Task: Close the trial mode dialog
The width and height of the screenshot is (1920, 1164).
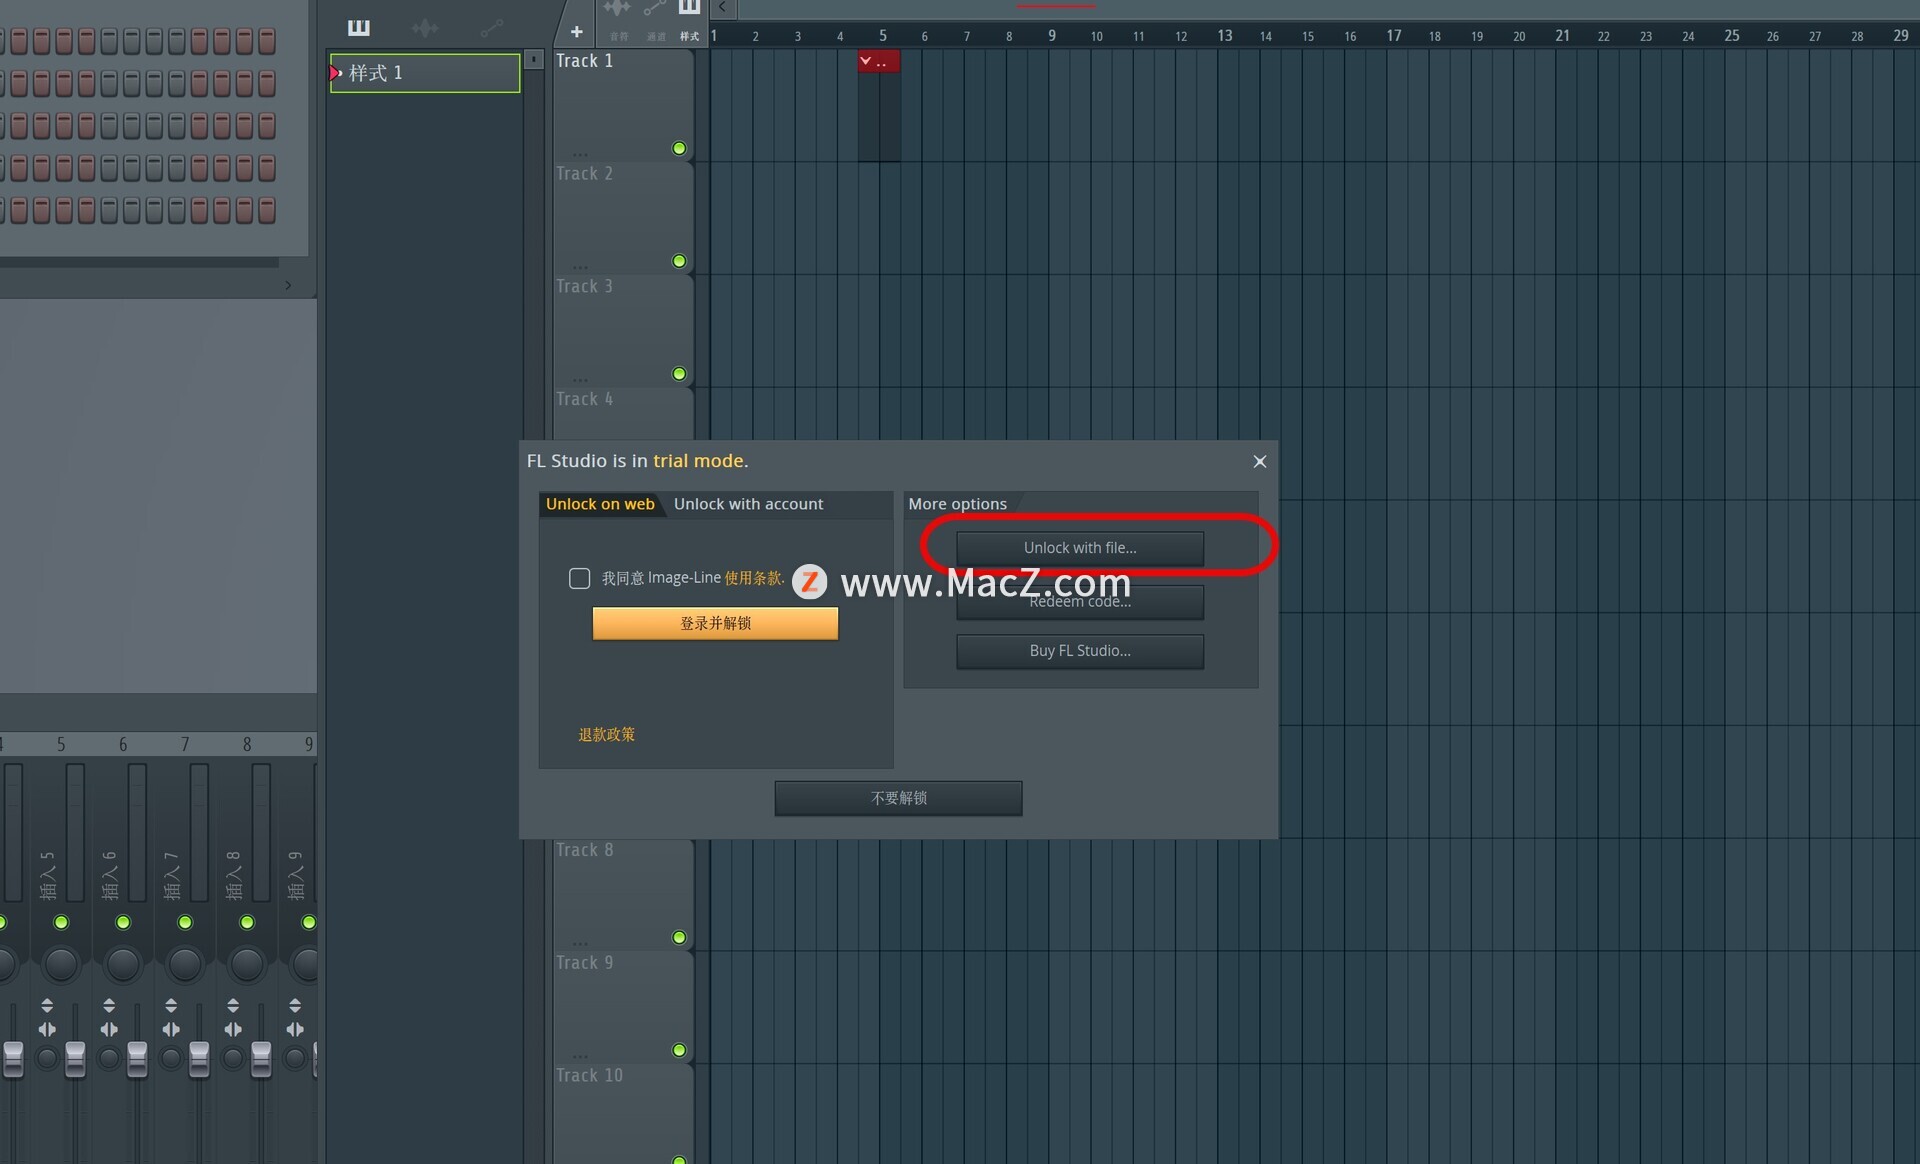Action: click(x=1259, y=461)
